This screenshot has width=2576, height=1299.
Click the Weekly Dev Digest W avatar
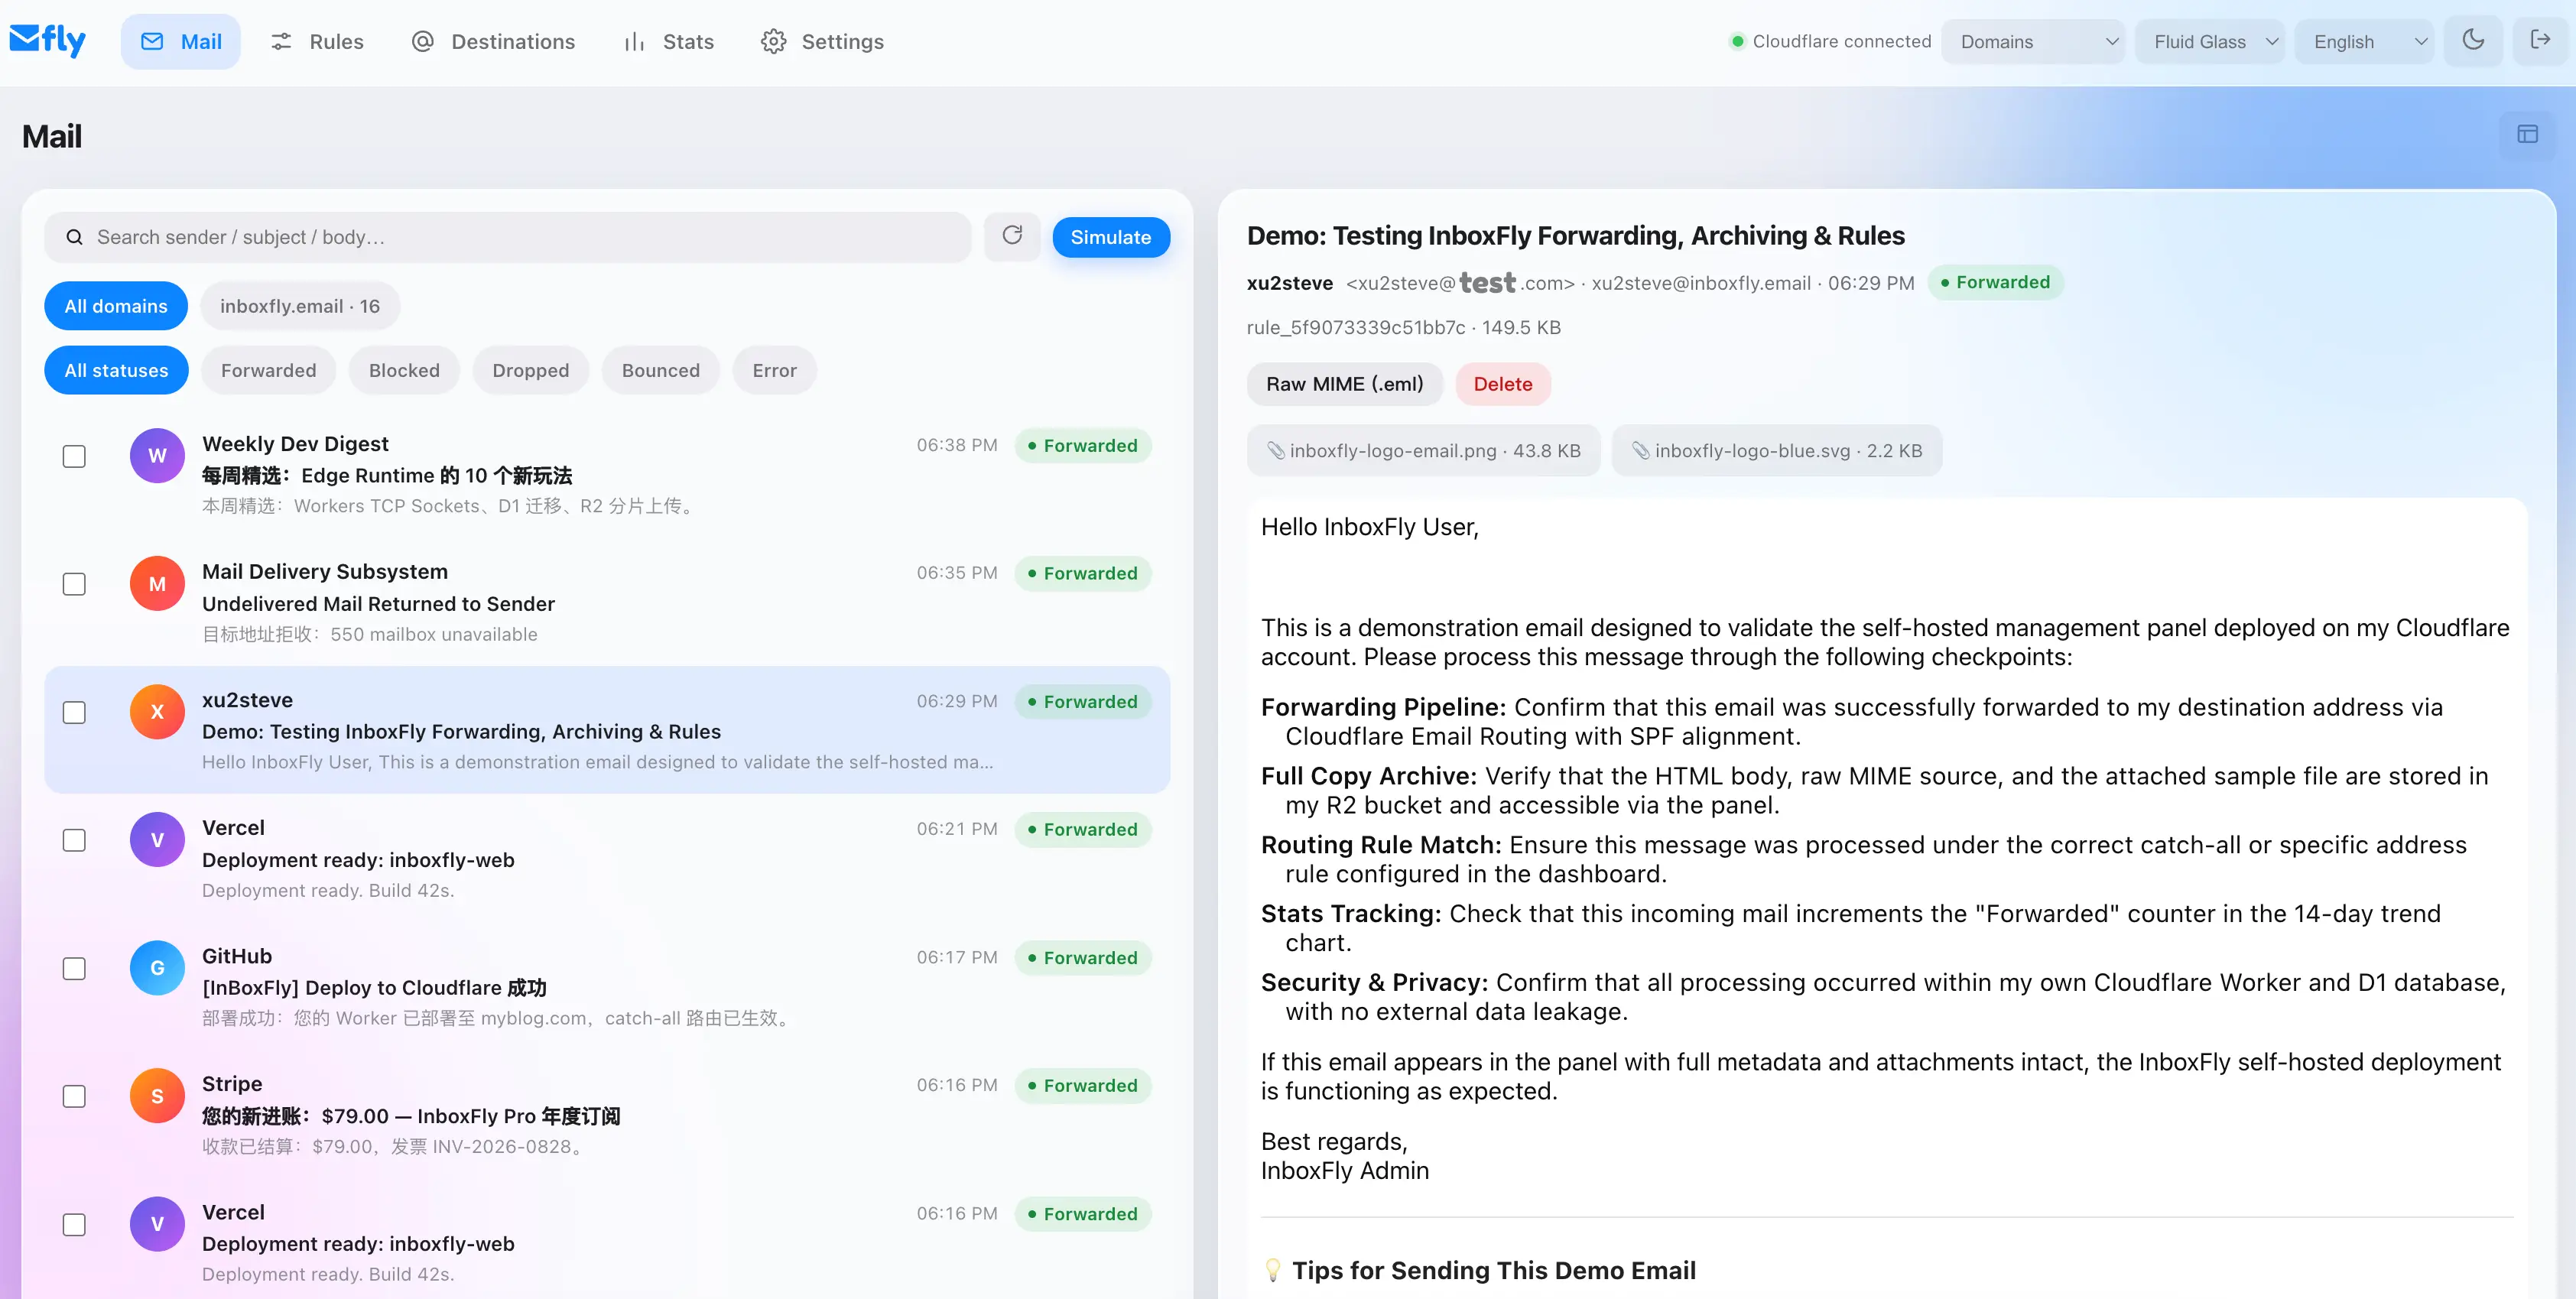tap(157, 456)
